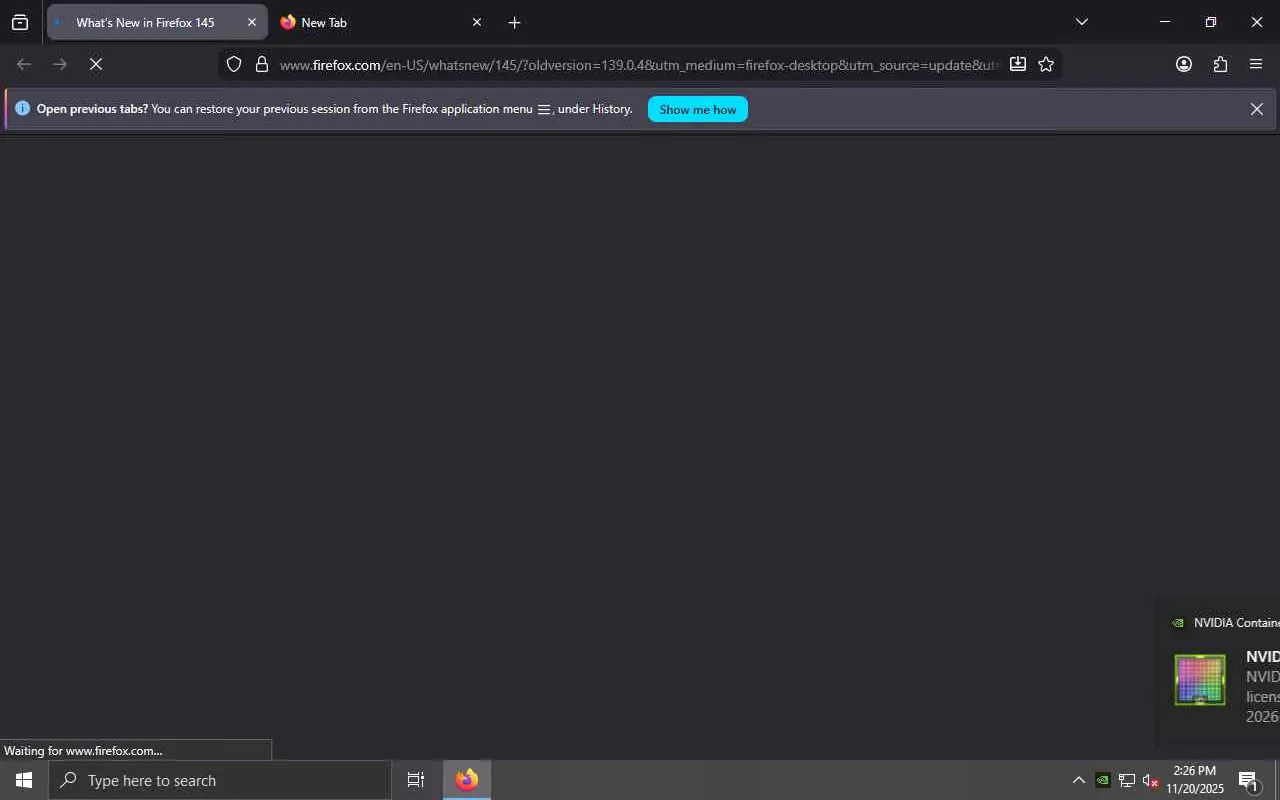
Task: Click the muted volume tray icon
Action: [x=1150, y=780]
